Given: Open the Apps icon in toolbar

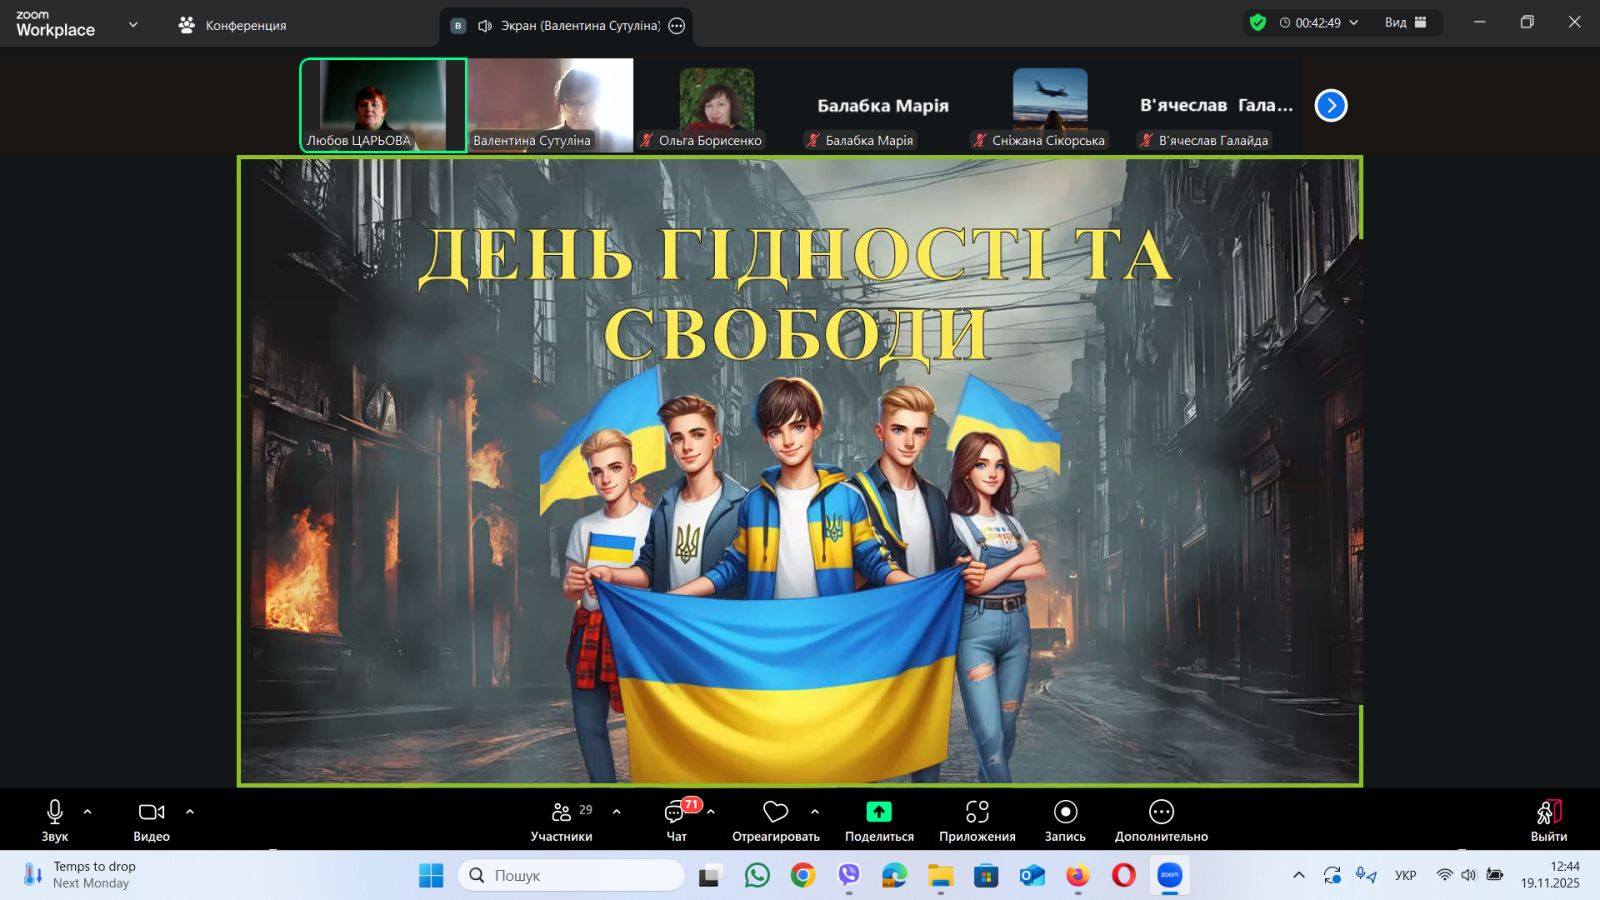Looking at the screenshot, I should pos(976,812).
